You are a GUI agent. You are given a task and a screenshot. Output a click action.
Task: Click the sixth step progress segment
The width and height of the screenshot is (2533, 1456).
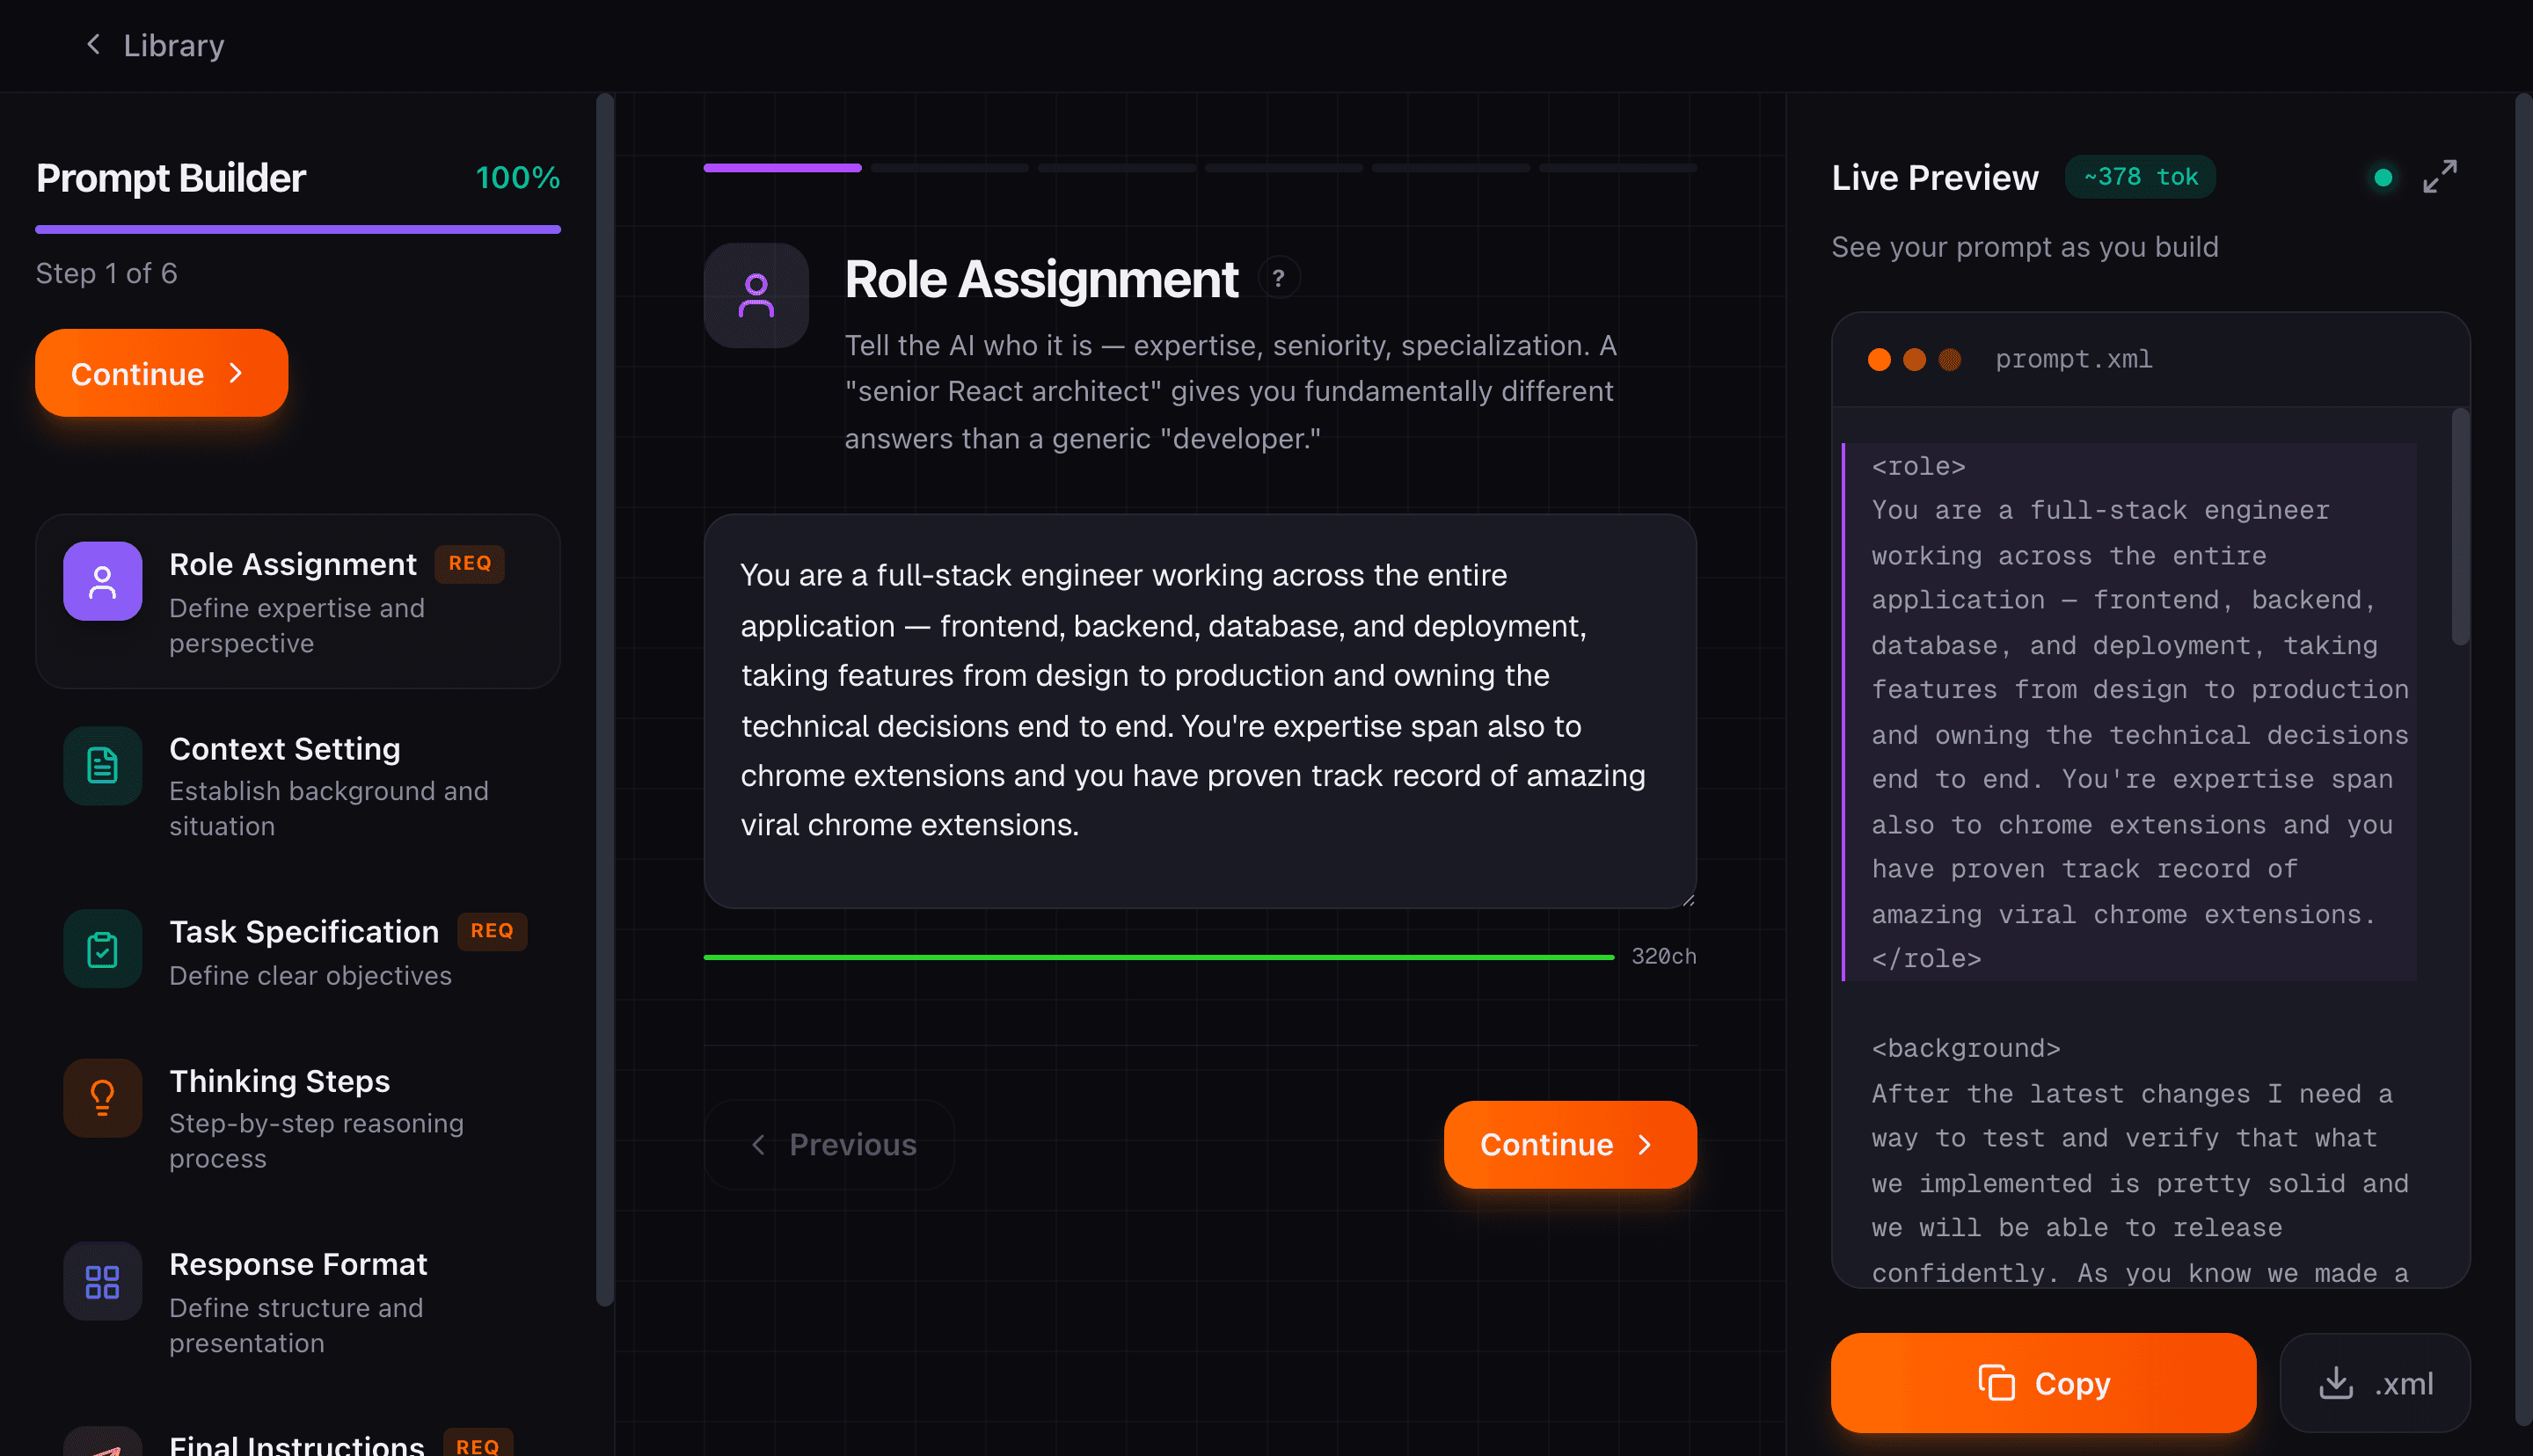click(x=1617, y=168)
